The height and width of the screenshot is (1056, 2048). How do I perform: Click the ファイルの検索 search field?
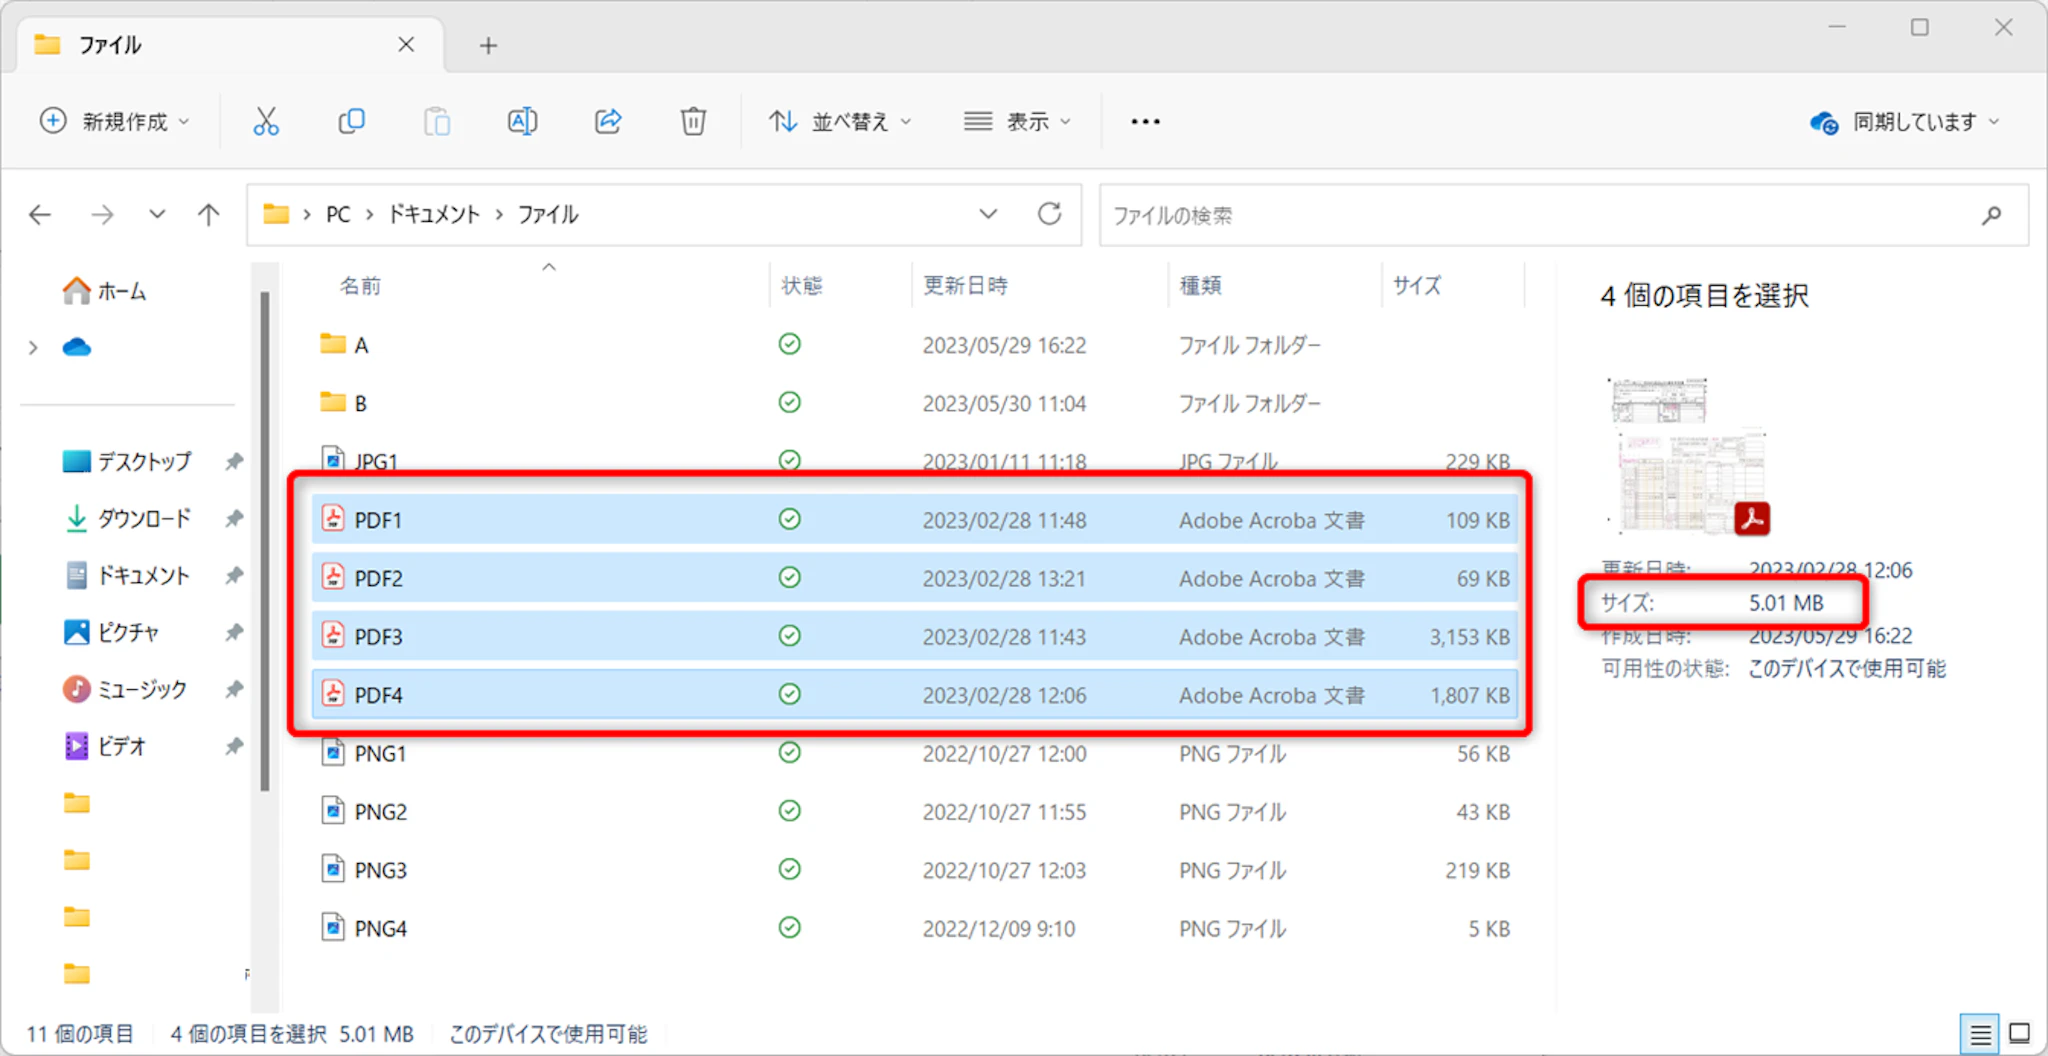1540,215
